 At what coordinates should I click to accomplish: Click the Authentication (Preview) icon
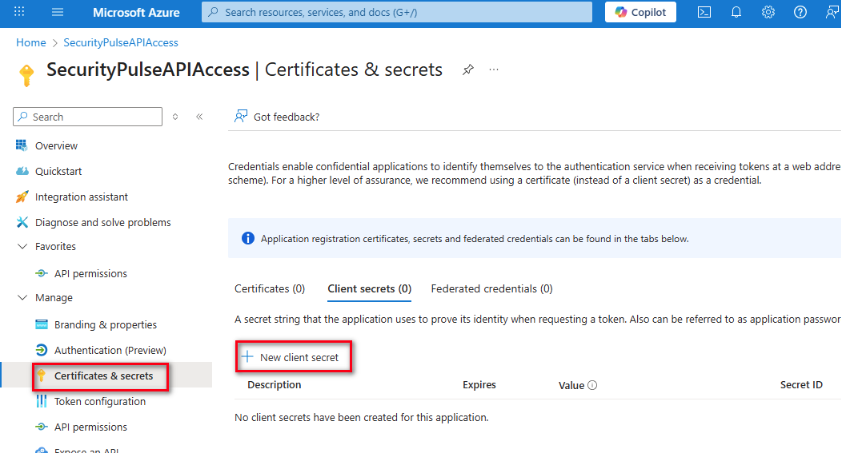41,350
